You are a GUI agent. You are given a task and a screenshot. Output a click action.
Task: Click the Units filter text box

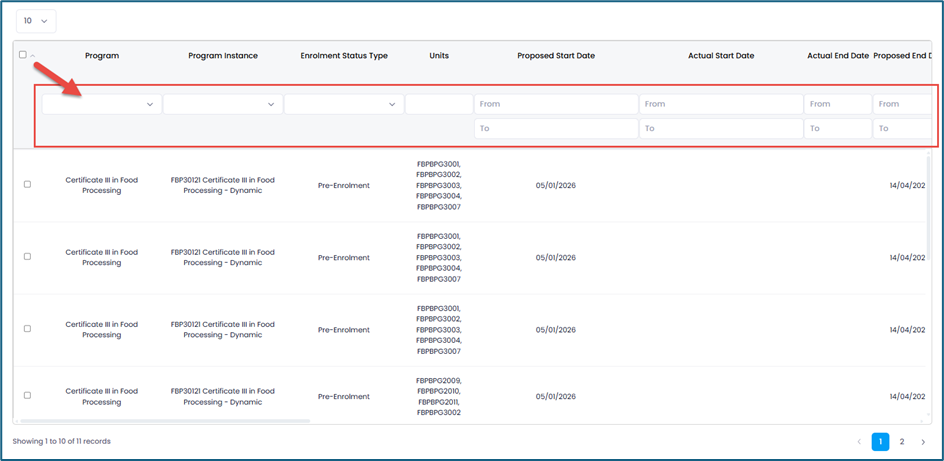point(439,104)
